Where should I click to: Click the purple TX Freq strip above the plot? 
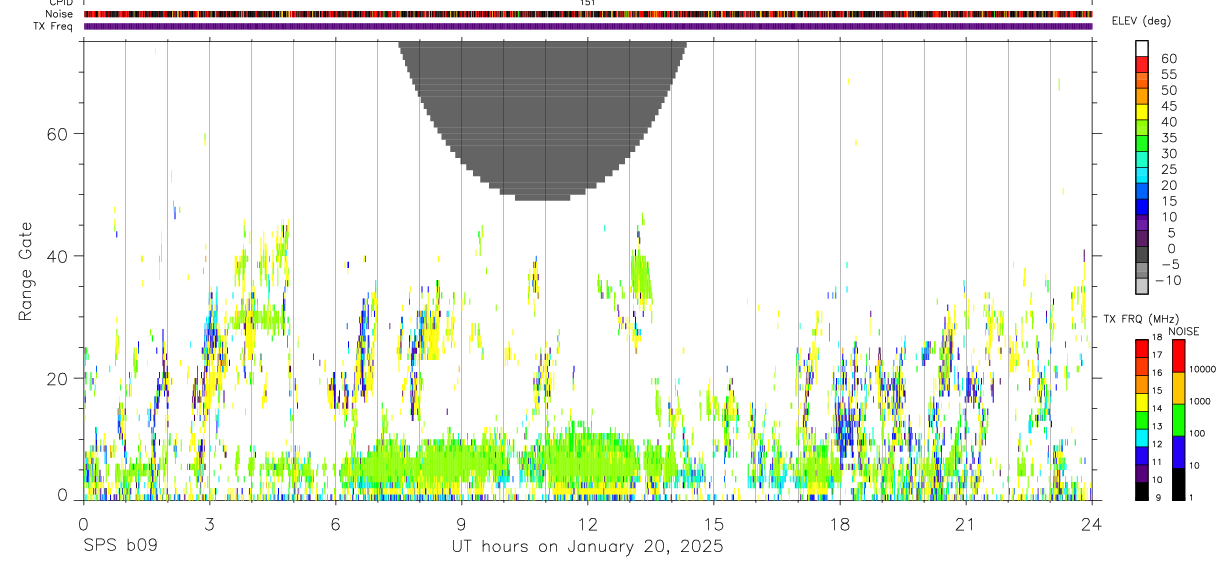[x=587, y=26]
